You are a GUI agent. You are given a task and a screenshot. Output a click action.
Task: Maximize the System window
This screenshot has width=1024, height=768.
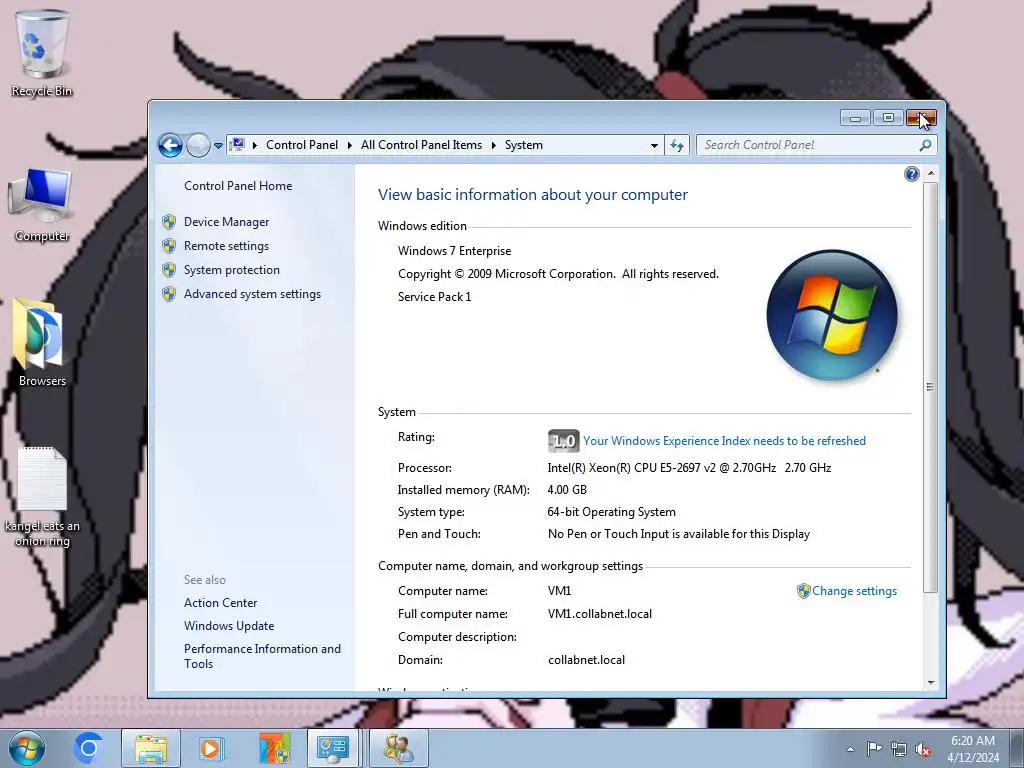coord(888,118)
